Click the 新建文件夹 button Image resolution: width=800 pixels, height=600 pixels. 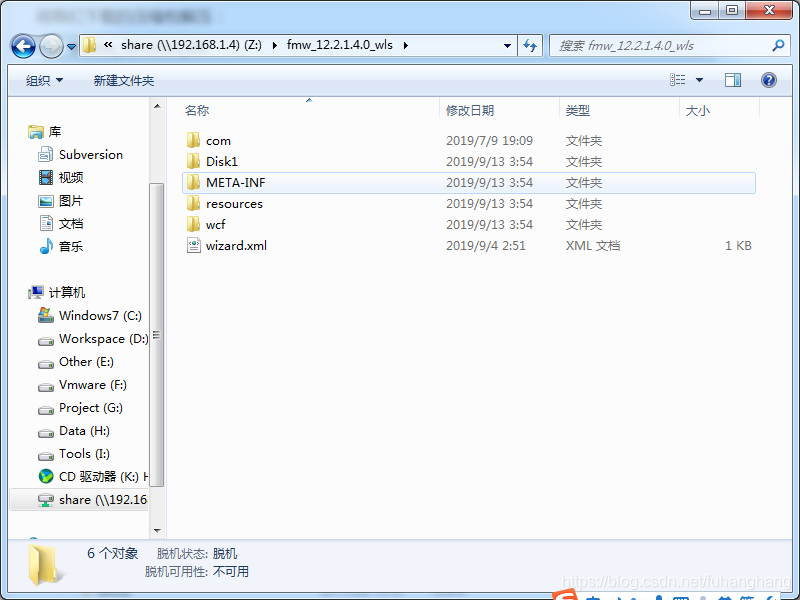click(124, 79)
